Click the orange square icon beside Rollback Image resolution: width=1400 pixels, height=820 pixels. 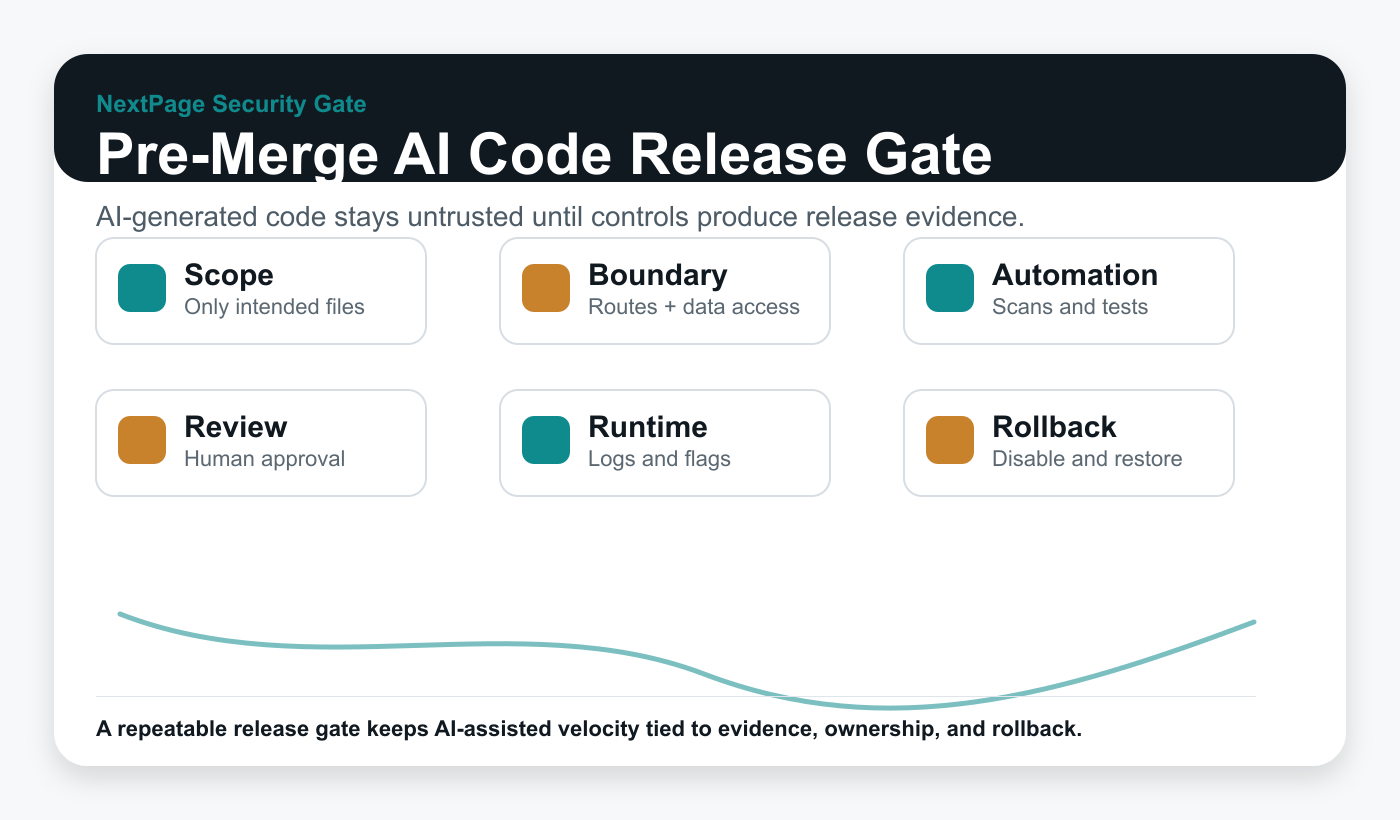pyautogui.click(x=950, y=440)
